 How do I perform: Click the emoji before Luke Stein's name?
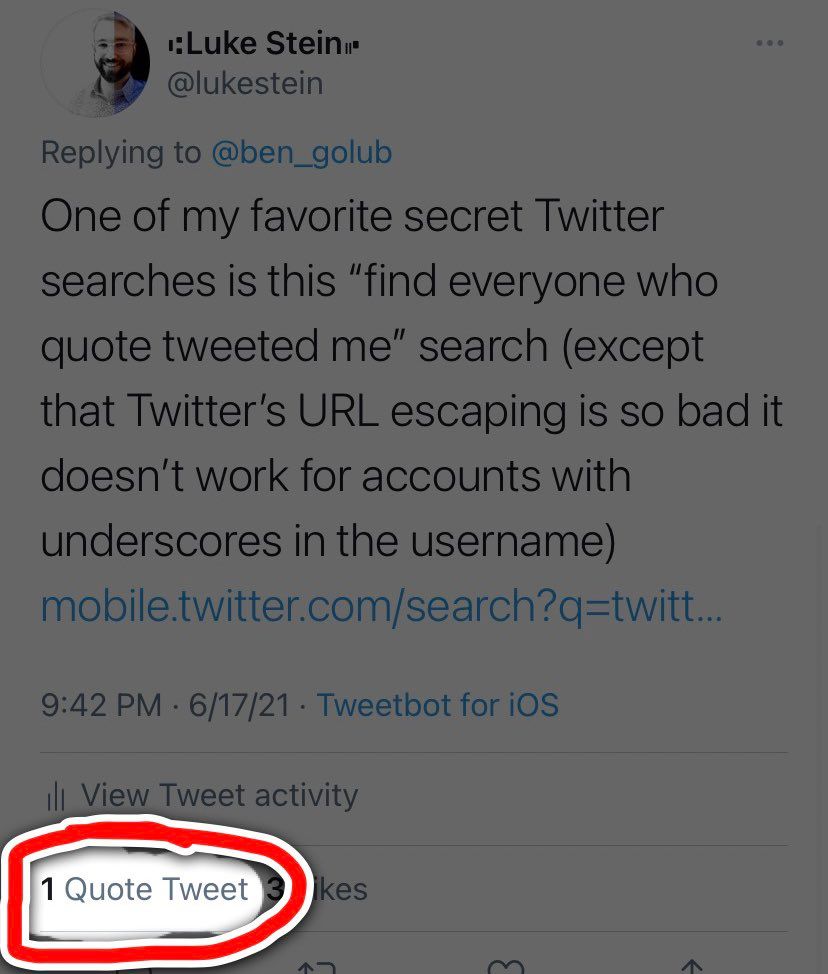click(x=174, y=45)
